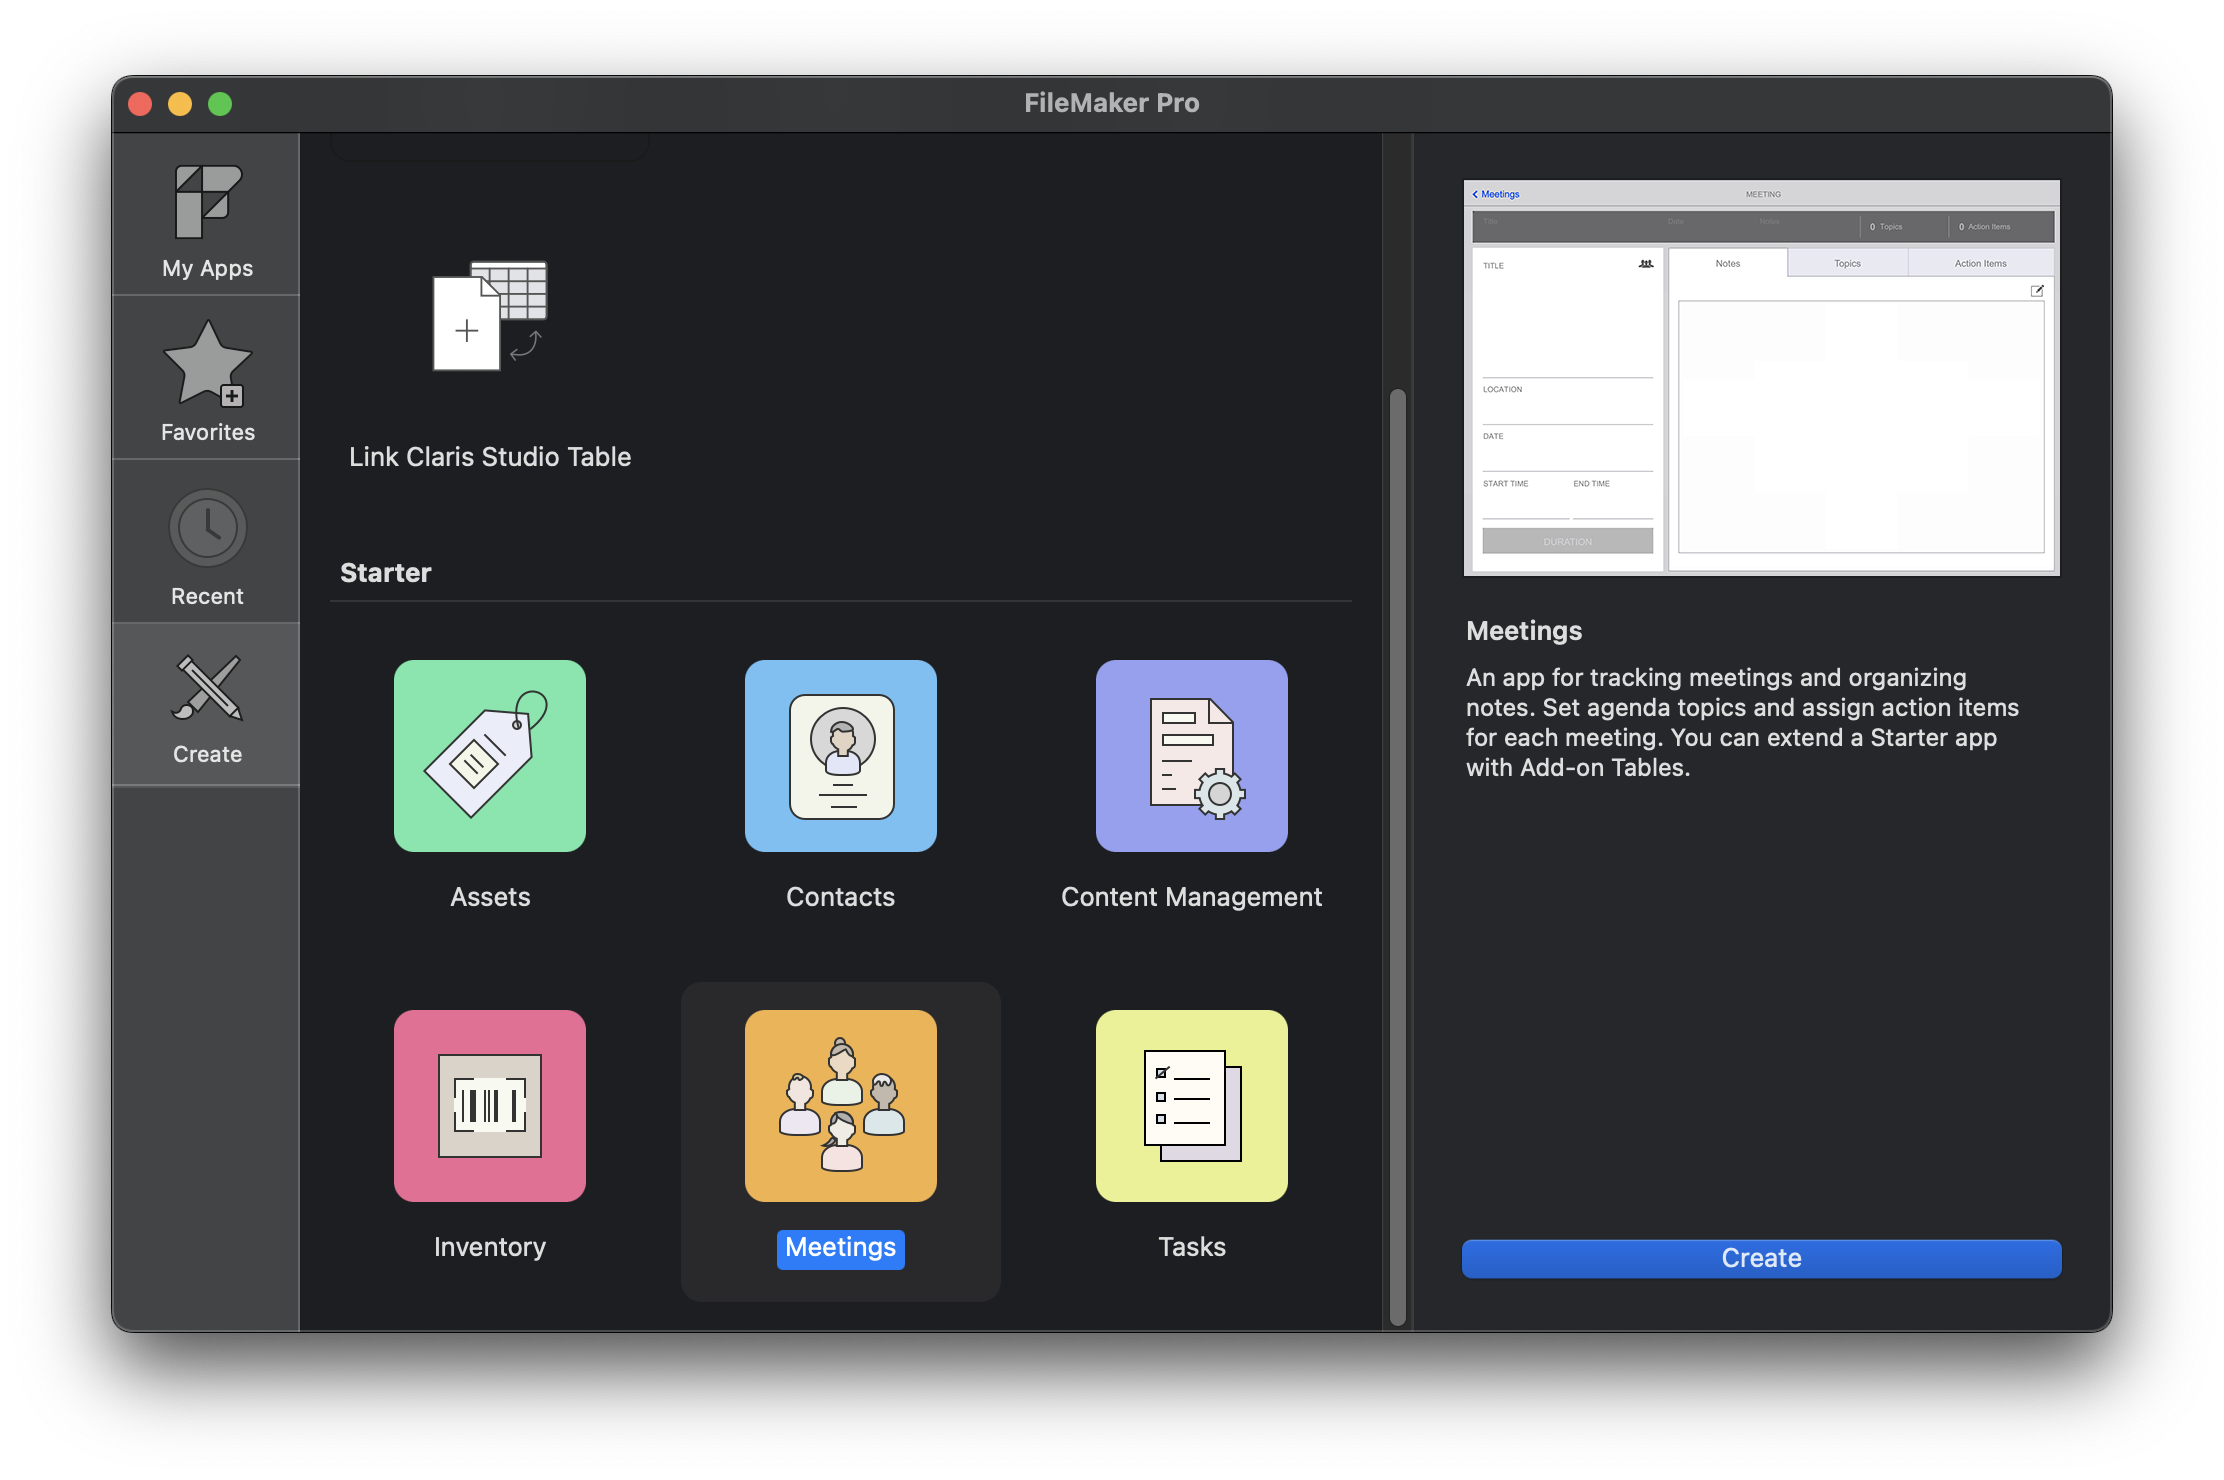Click the Contacts label text
The height and width of the screenshot is (1480, 2224).
(x=841, y=897)
